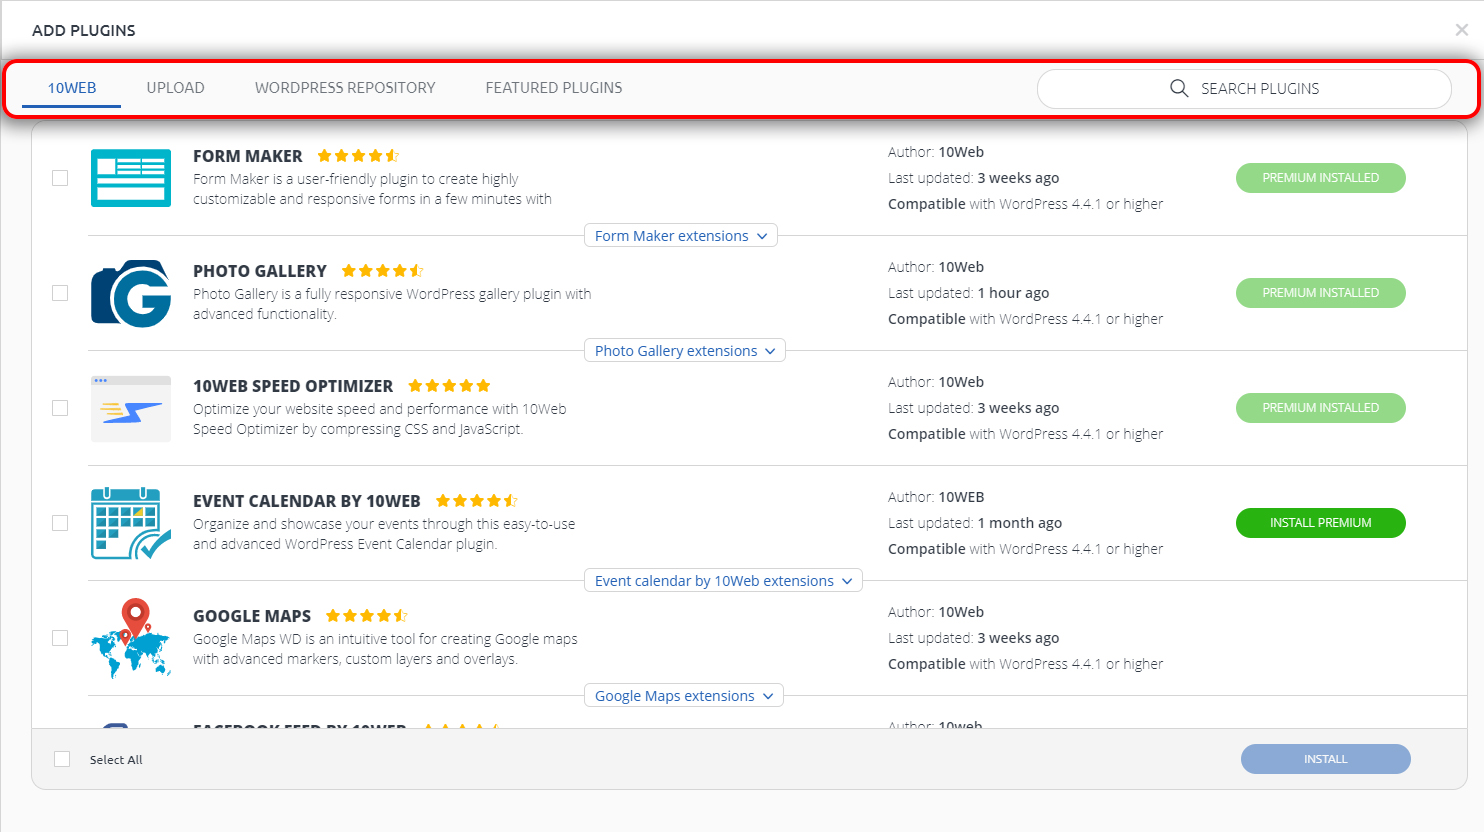Click Event Calendar's 'Last updated: 1 month ago'

[975, 523]
